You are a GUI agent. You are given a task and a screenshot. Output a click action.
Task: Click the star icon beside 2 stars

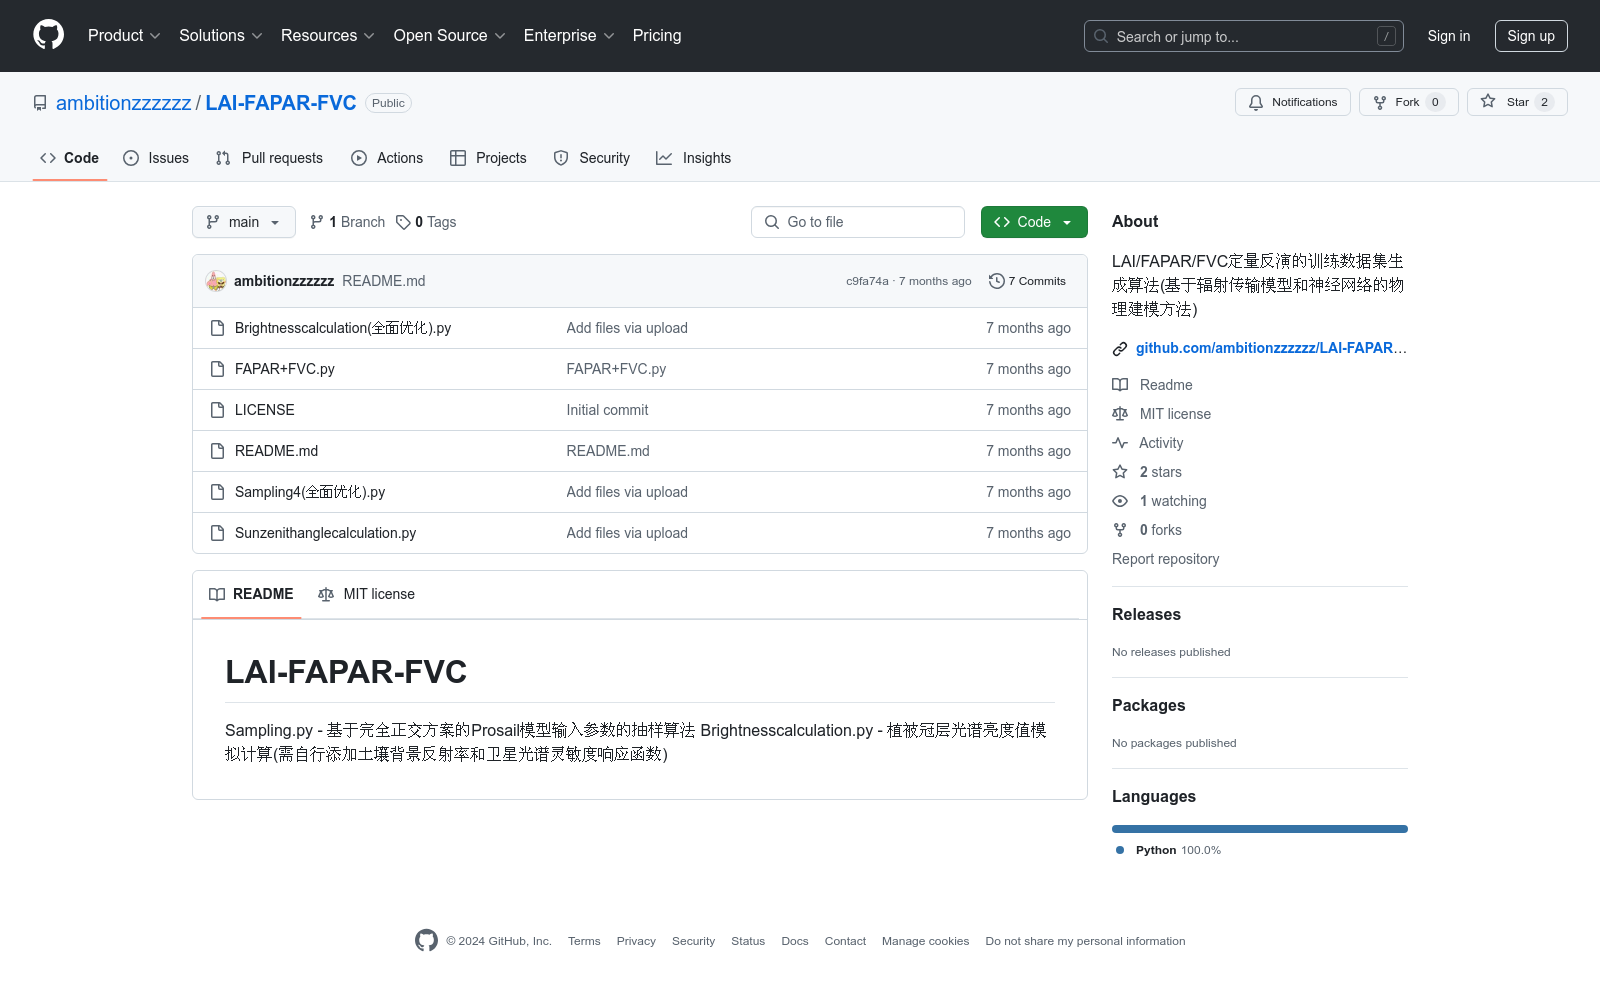point(1120,472)
